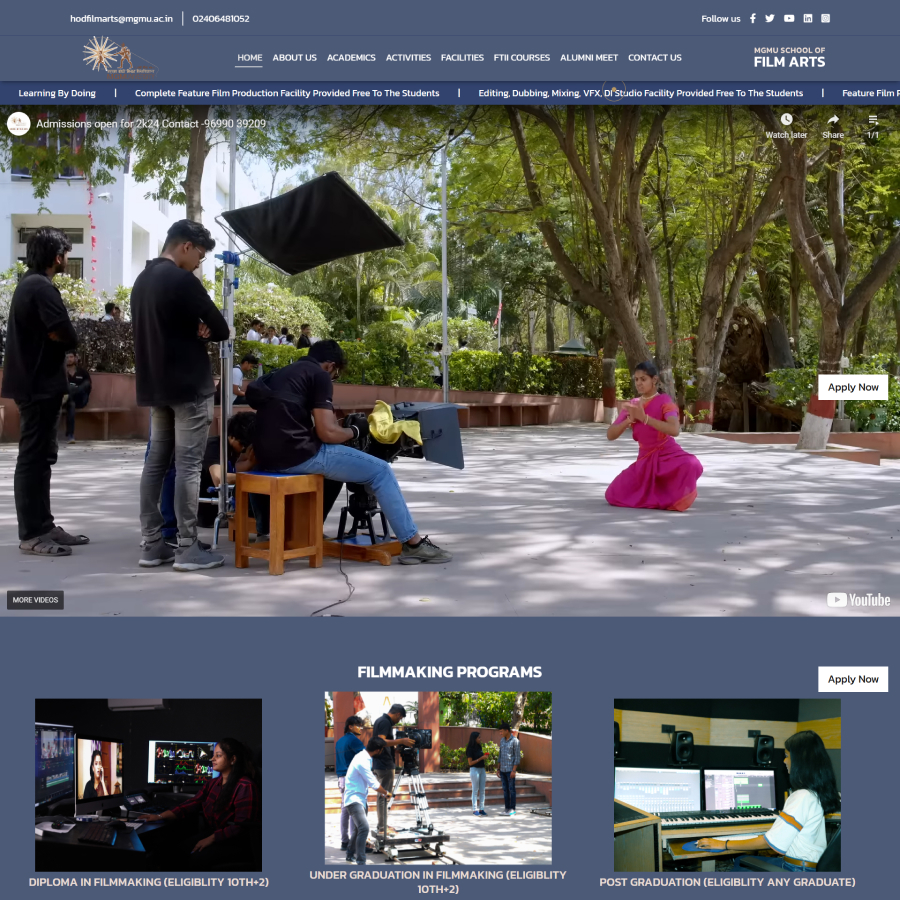Expand the ABOUT US navigation menu
Screen dimensions: 900x900
point(294,58)
